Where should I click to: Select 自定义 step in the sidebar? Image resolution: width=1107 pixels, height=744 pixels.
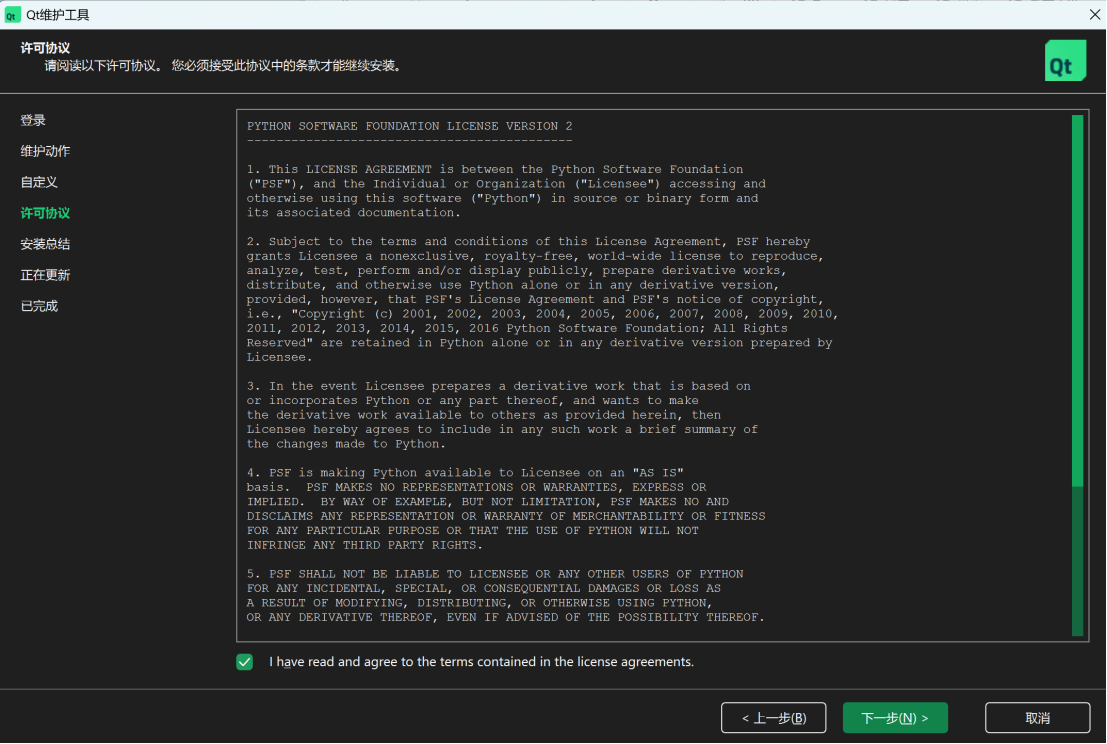coord(40,182)
